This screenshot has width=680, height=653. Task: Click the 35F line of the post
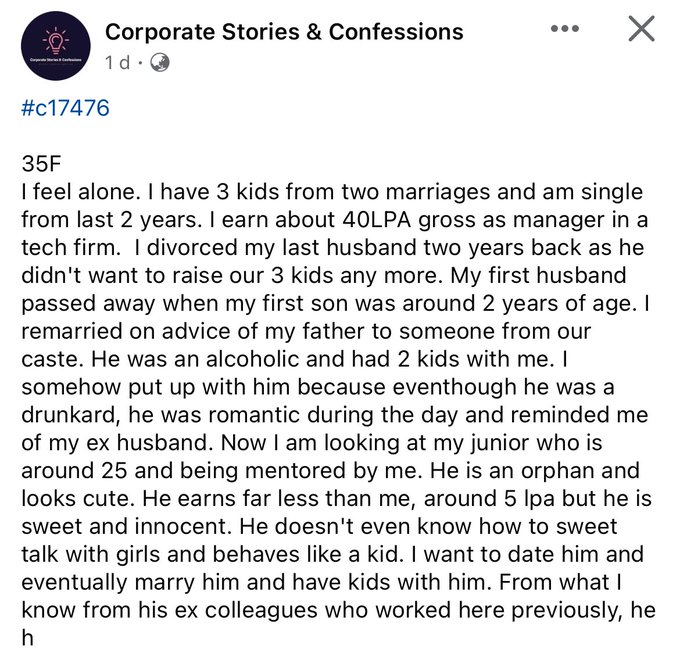(41, 163)
